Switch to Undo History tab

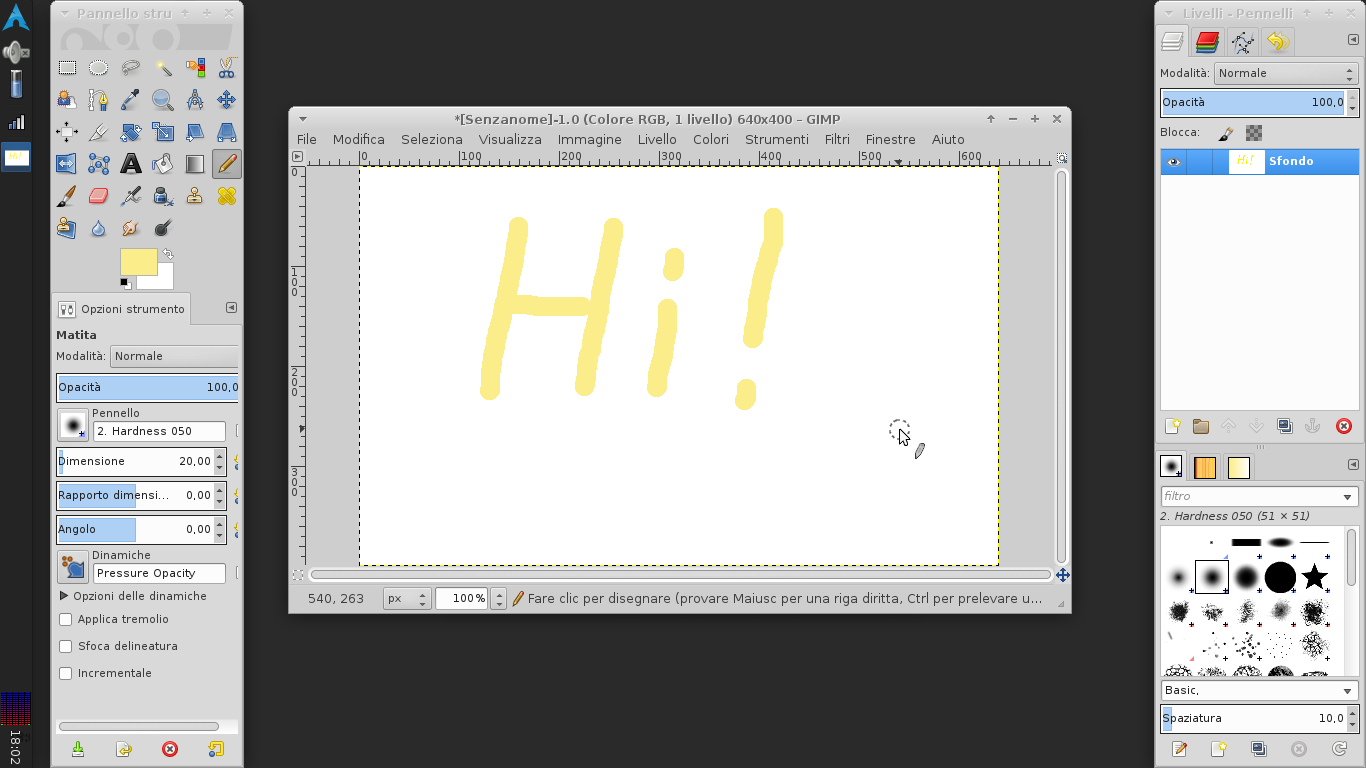(x=1277, y=42)
